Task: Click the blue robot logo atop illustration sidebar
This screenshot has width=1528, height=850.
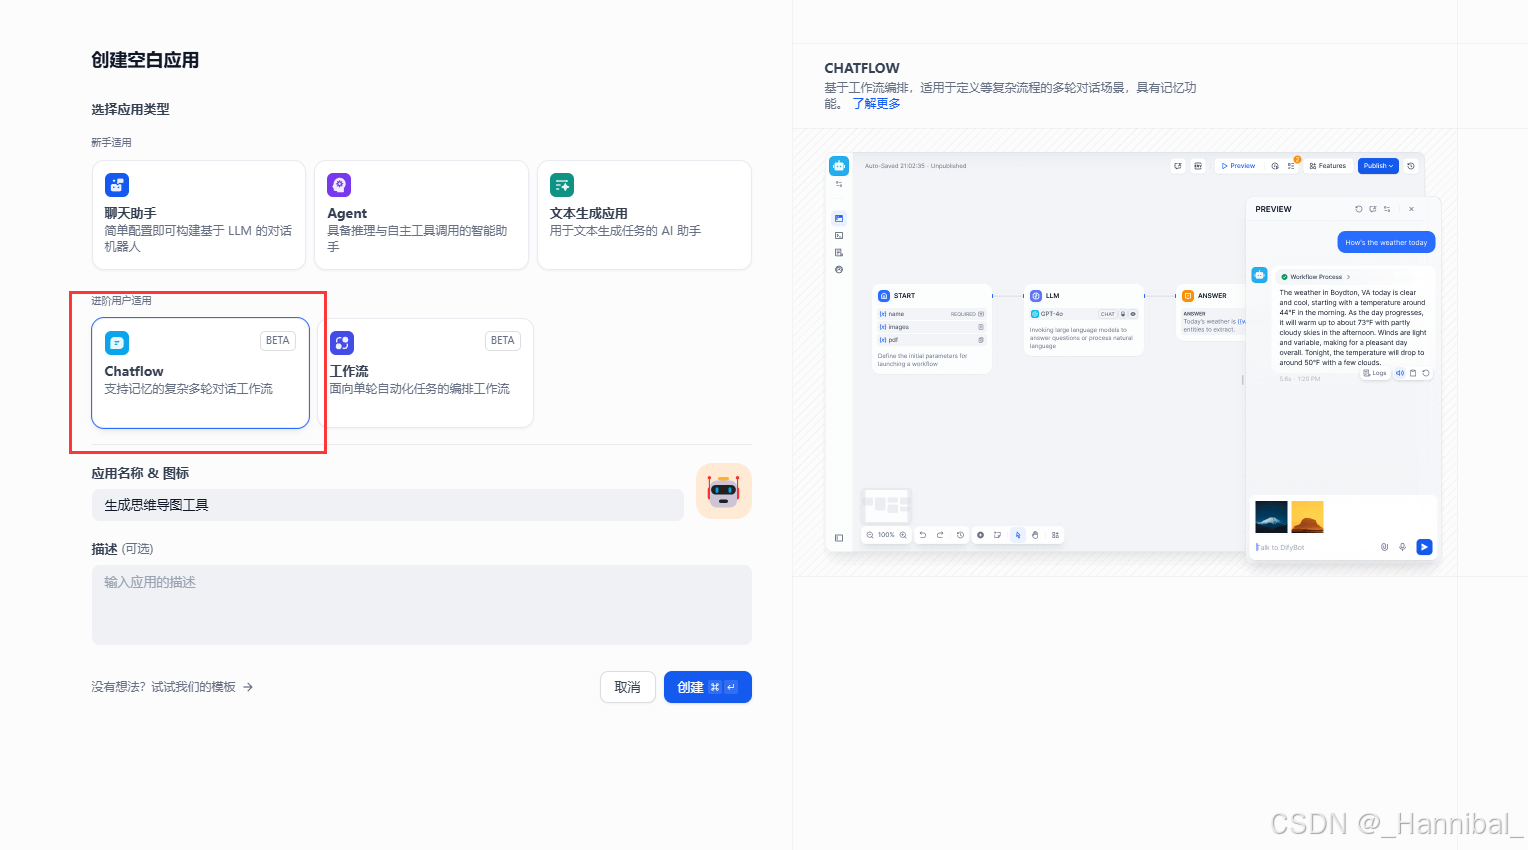Action: tap(839, 166)
